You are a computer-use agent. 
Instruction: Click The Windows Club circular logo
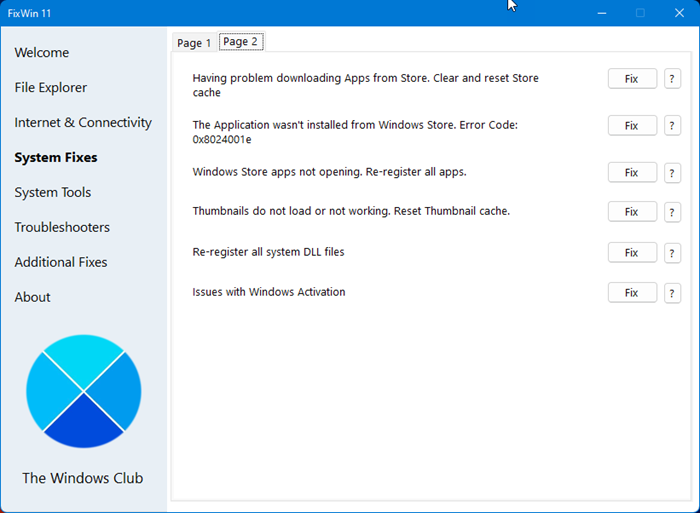click(x=83, y=392)
